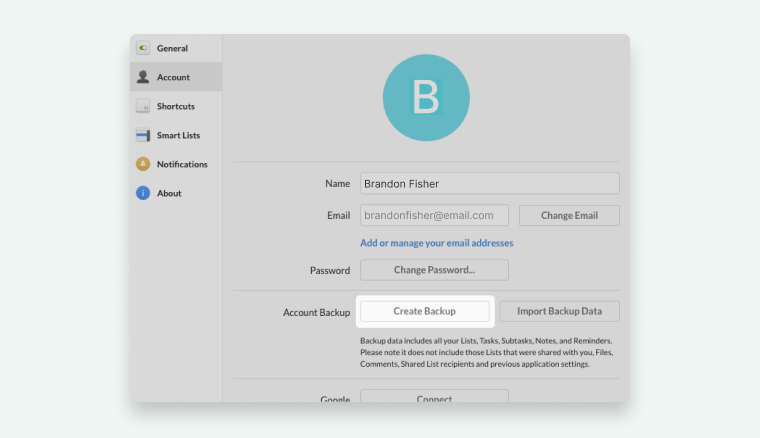Open the About tab label

point(169,193)
